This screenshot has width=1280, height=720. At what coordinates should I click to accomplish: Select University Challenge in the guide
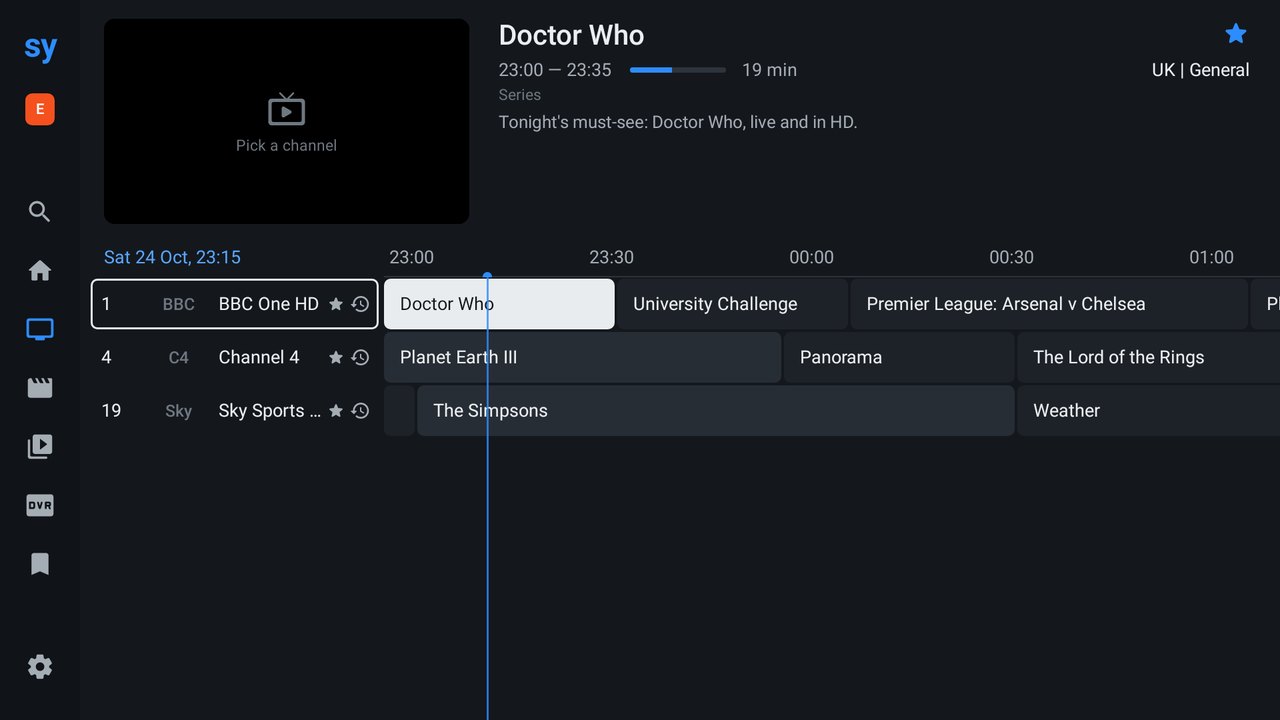click(732, 304)
